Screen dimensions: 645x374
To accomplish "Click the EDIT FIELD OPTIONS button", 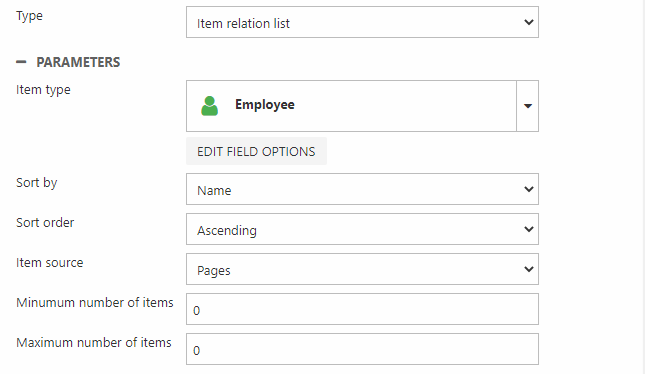I will click(x=256, y=151).
